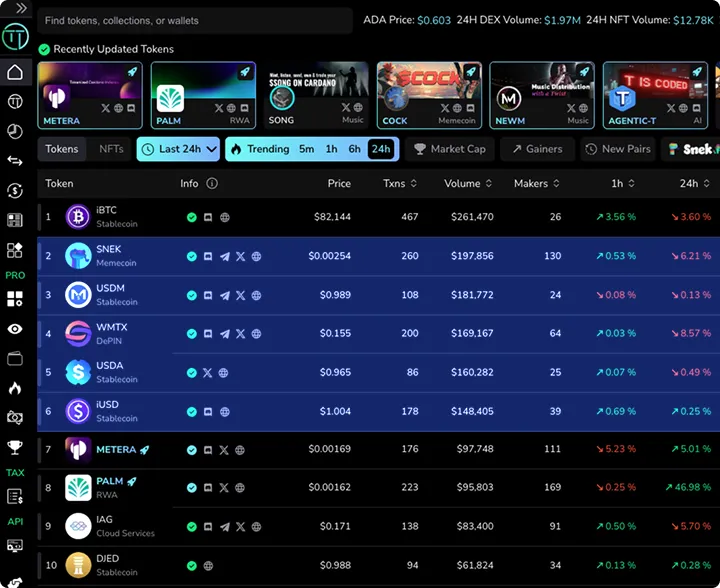Screen dimensions: 720x588
Task: Switch to the NFTs tab
Action: point(112,149)
